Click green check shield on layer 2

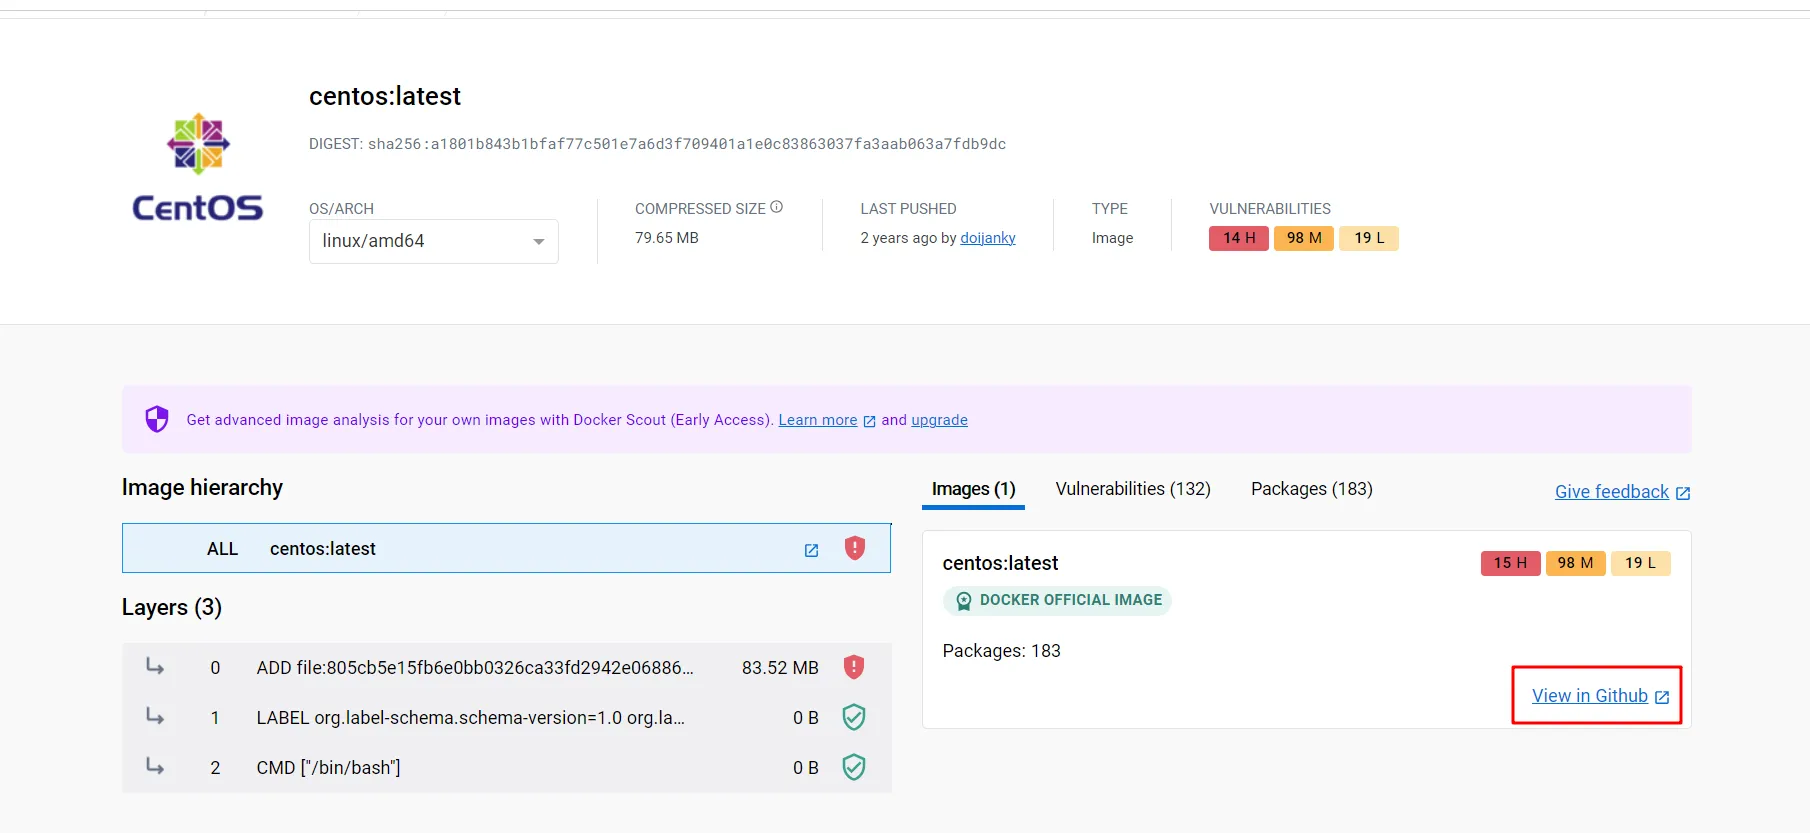[x=853, y=767]
